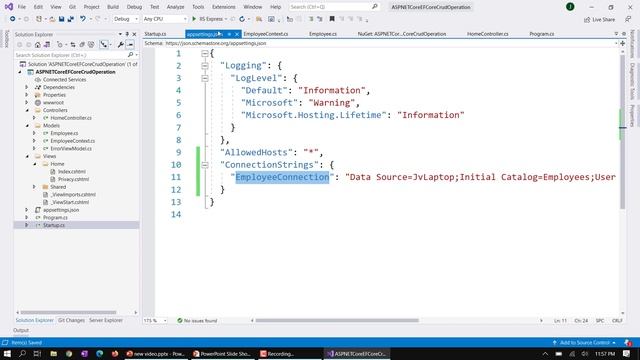Collapse the Models folder arrow

(27, 126)
